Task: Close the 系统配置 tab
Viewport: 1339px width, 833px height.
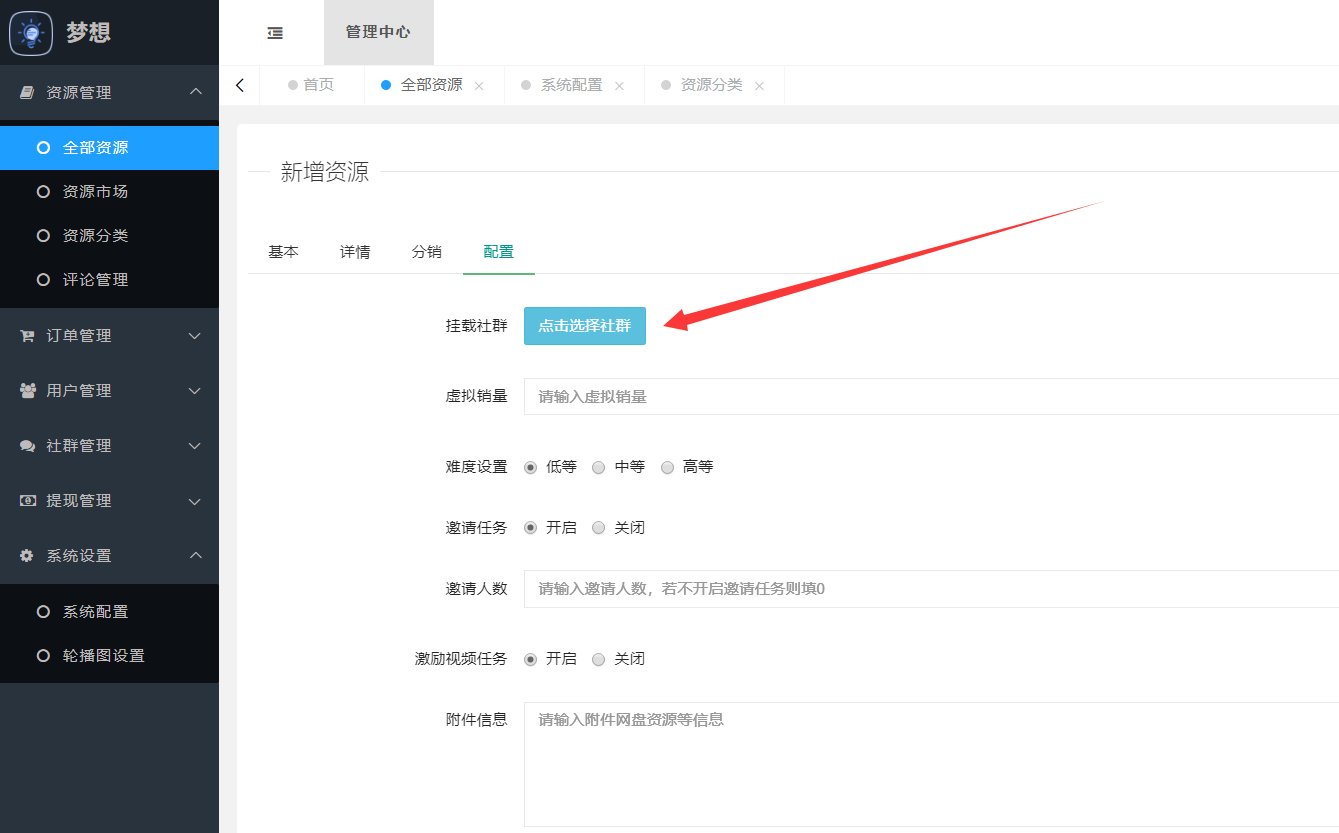Action: pyautogui.click(x=619, y=86)
